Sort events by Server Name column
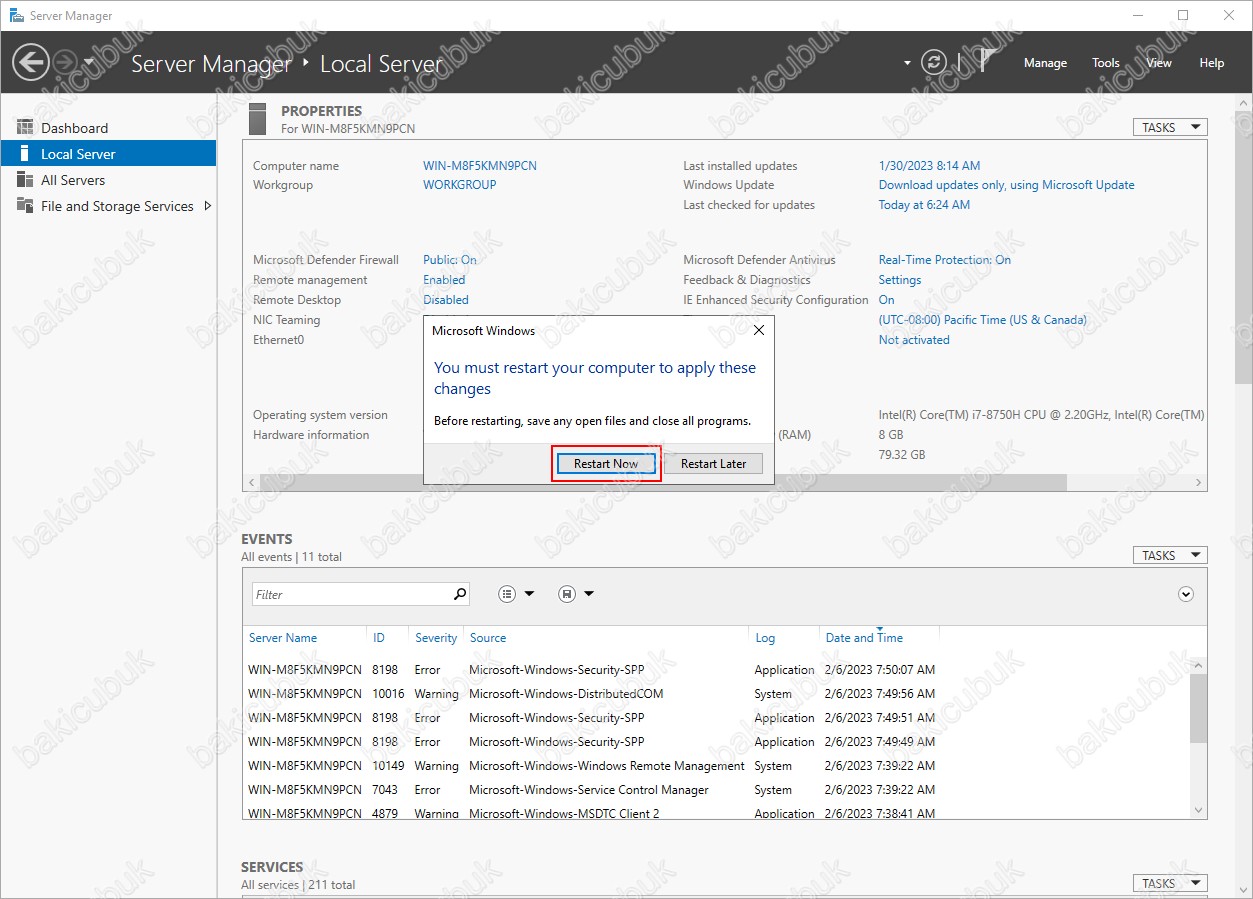 283,638
